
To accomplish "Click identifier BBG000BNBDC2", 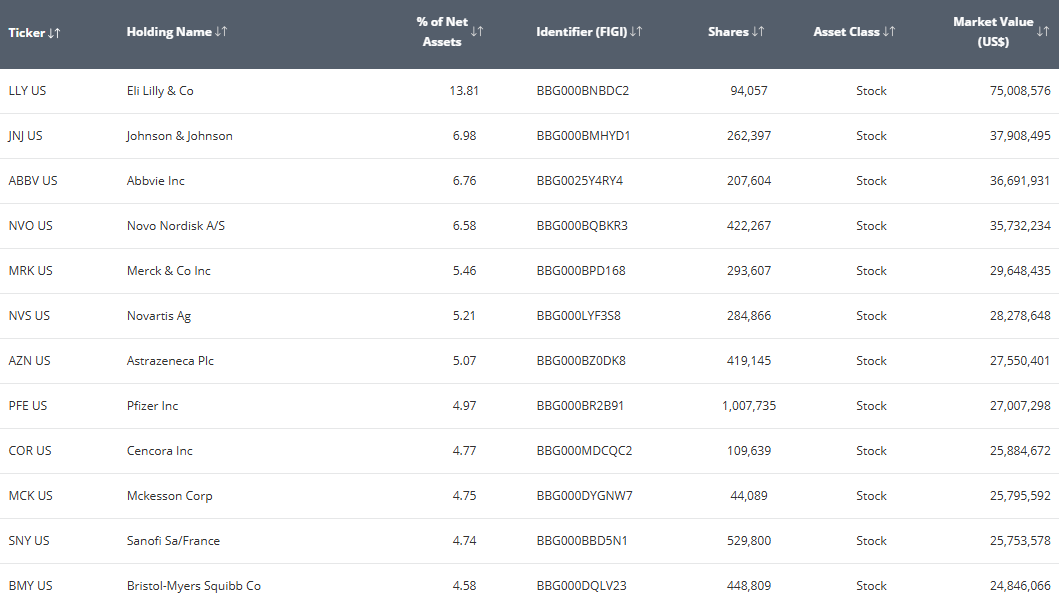I will pyautogui.click(x=583, y=90).
